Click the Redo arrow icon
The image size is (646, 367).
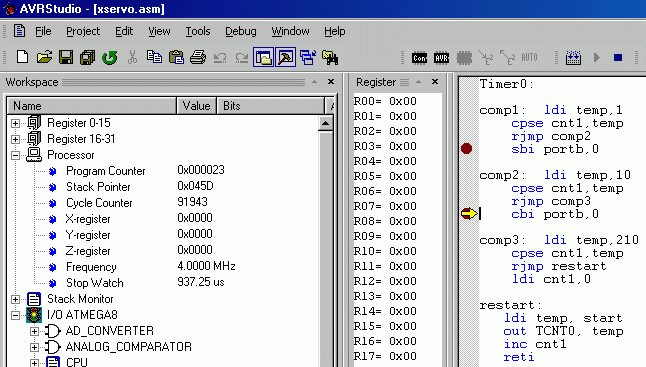coord(241,58)
